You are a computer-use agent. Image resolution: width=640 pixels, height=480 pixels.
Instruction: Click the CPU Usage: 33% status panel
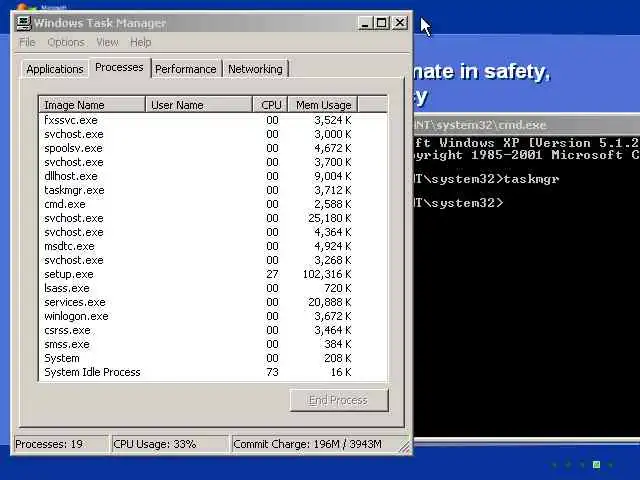(169, 444)
